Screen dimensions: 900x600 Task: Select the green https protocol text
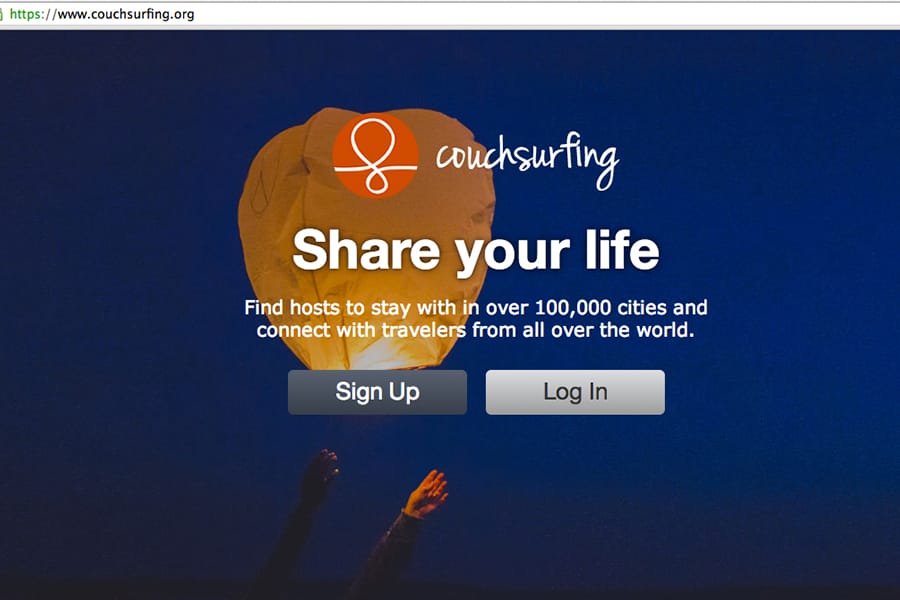click(x=30, y=14)
